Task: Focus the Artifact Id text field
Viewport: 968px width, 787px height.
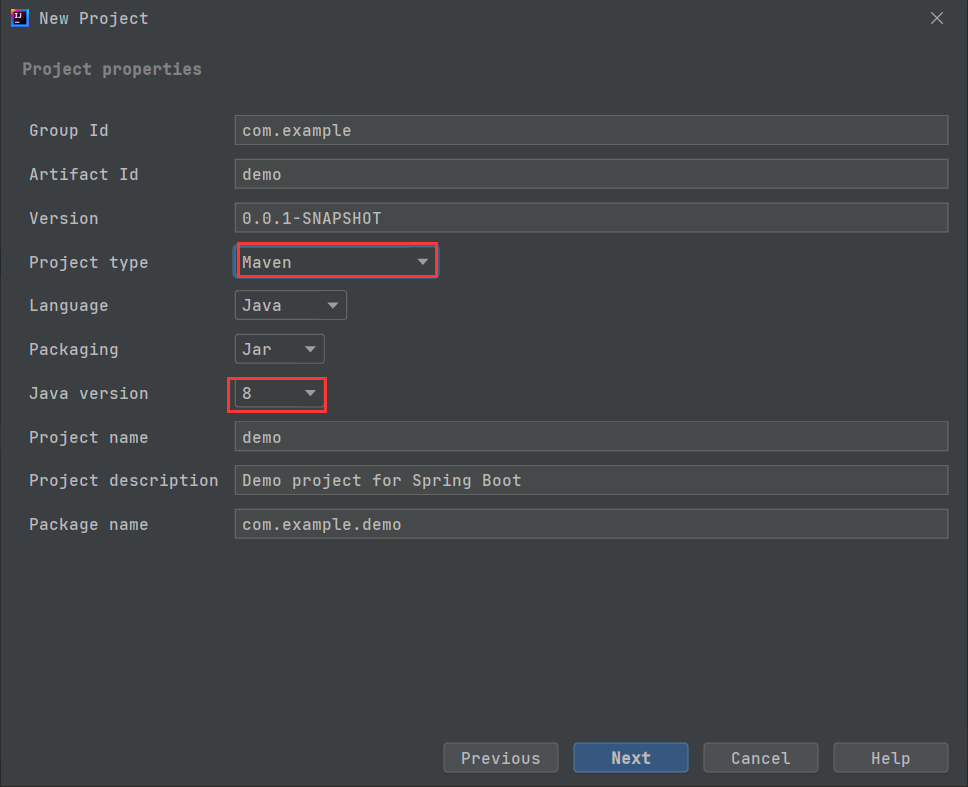Action: (590, 174)
